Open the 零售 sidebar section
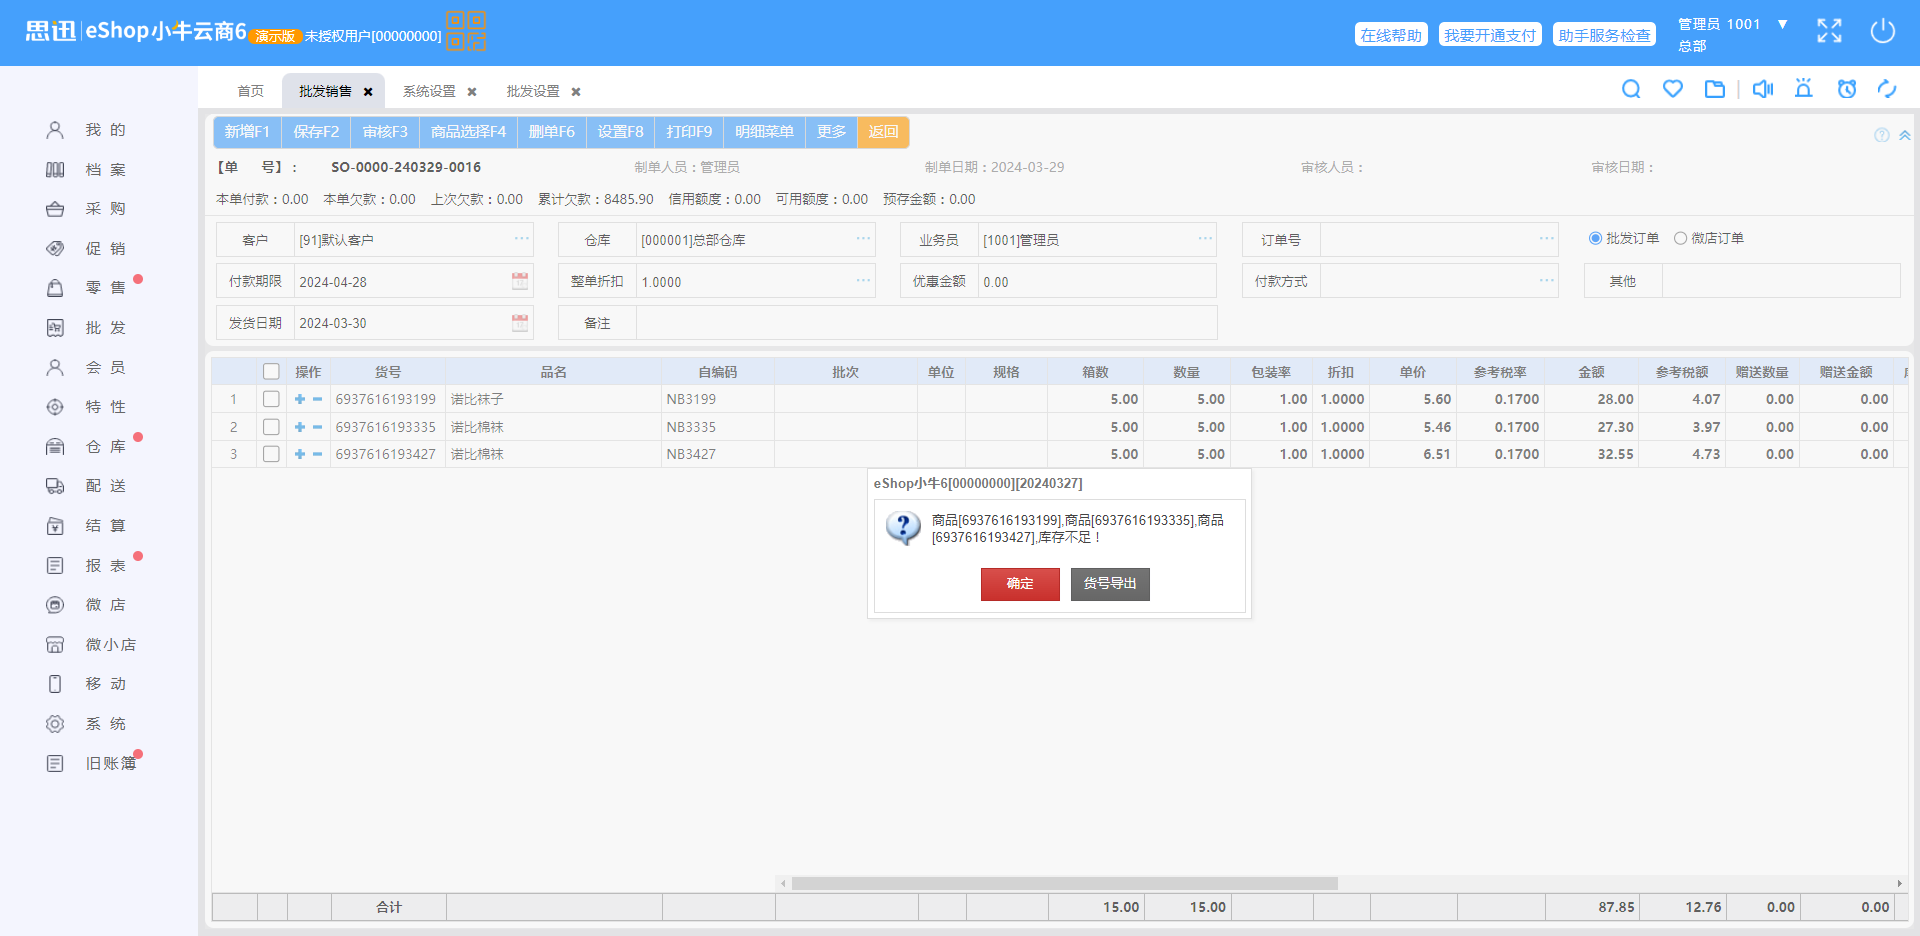 point(86,288)
